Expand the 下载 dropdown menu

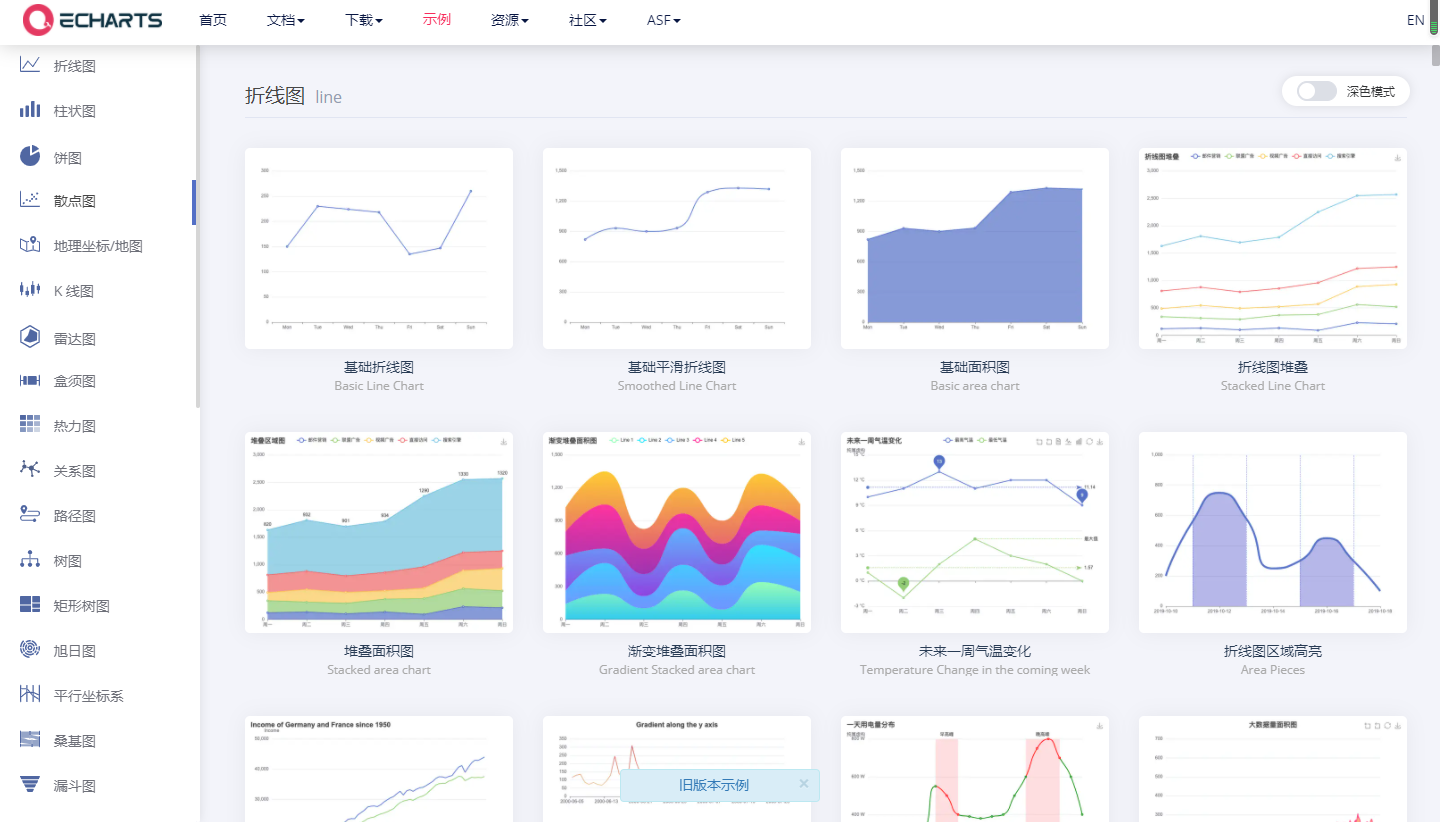point(364,20)
